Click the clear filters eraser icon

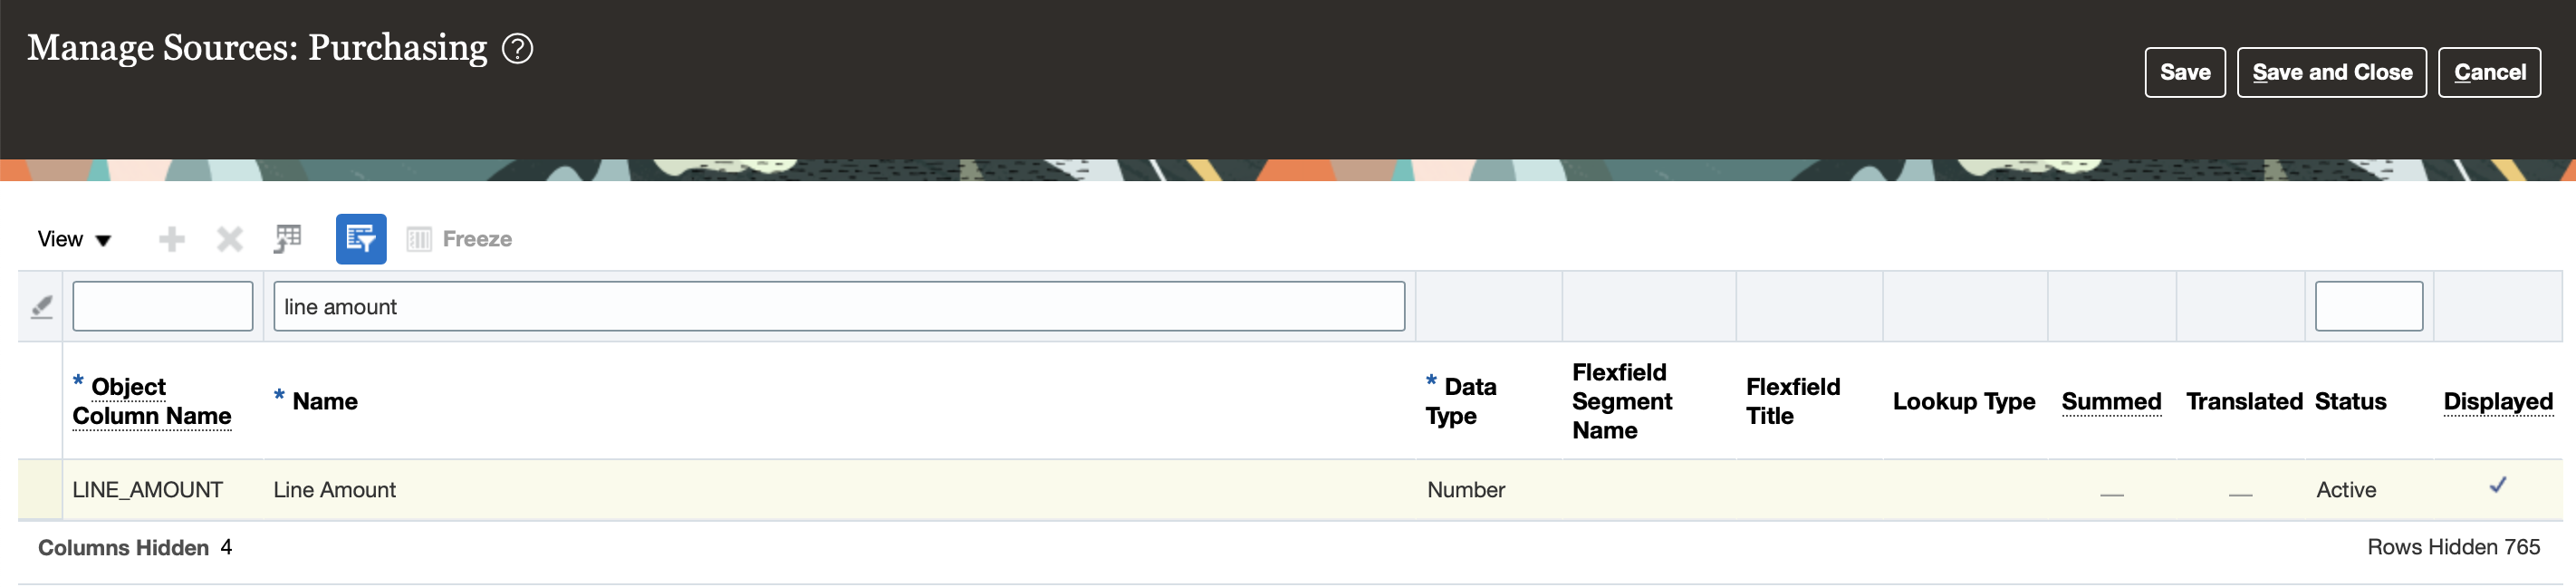click(41, 307)
